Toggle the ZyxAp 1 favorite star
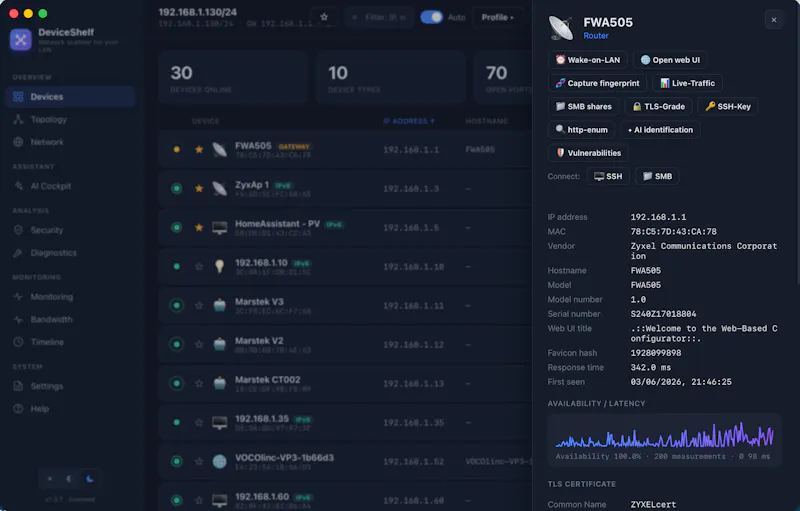Image resolution: width=800 pixels, height=511 pixels. [x=199, y=188]
